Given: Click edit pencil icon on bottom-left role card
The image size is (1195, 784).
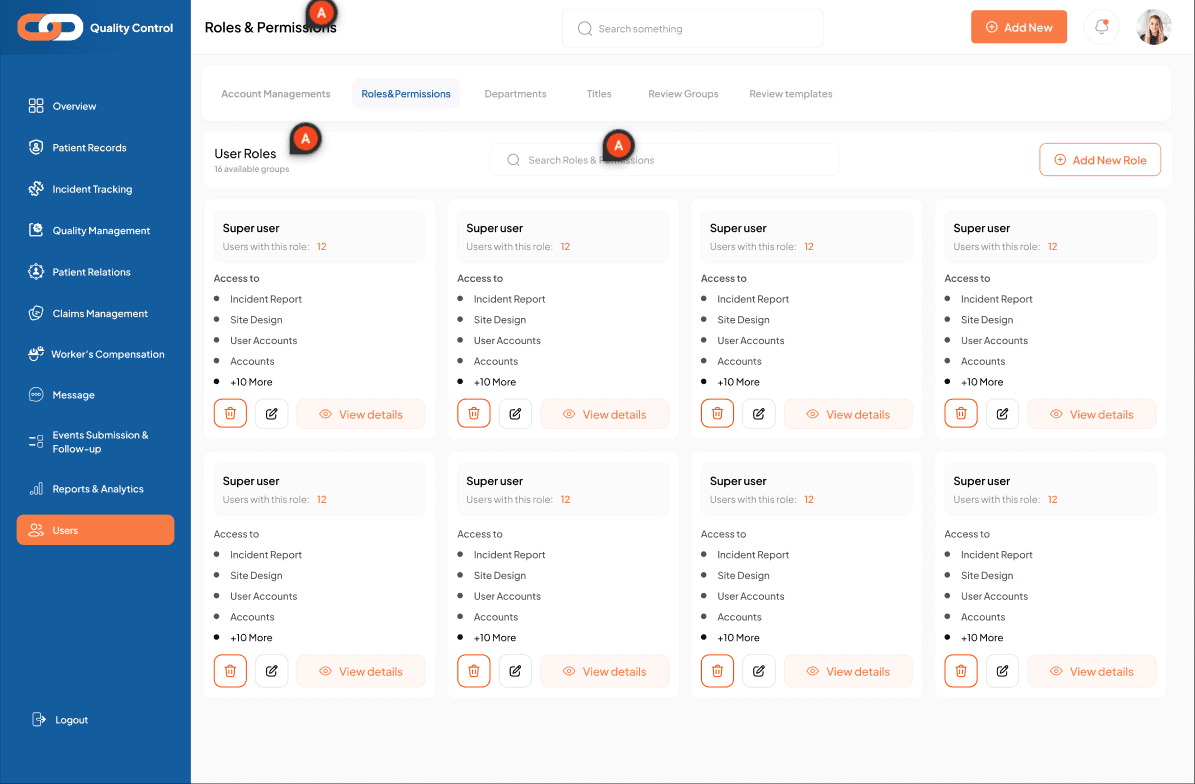Looking at the screenshot, I should coord(271,671).
